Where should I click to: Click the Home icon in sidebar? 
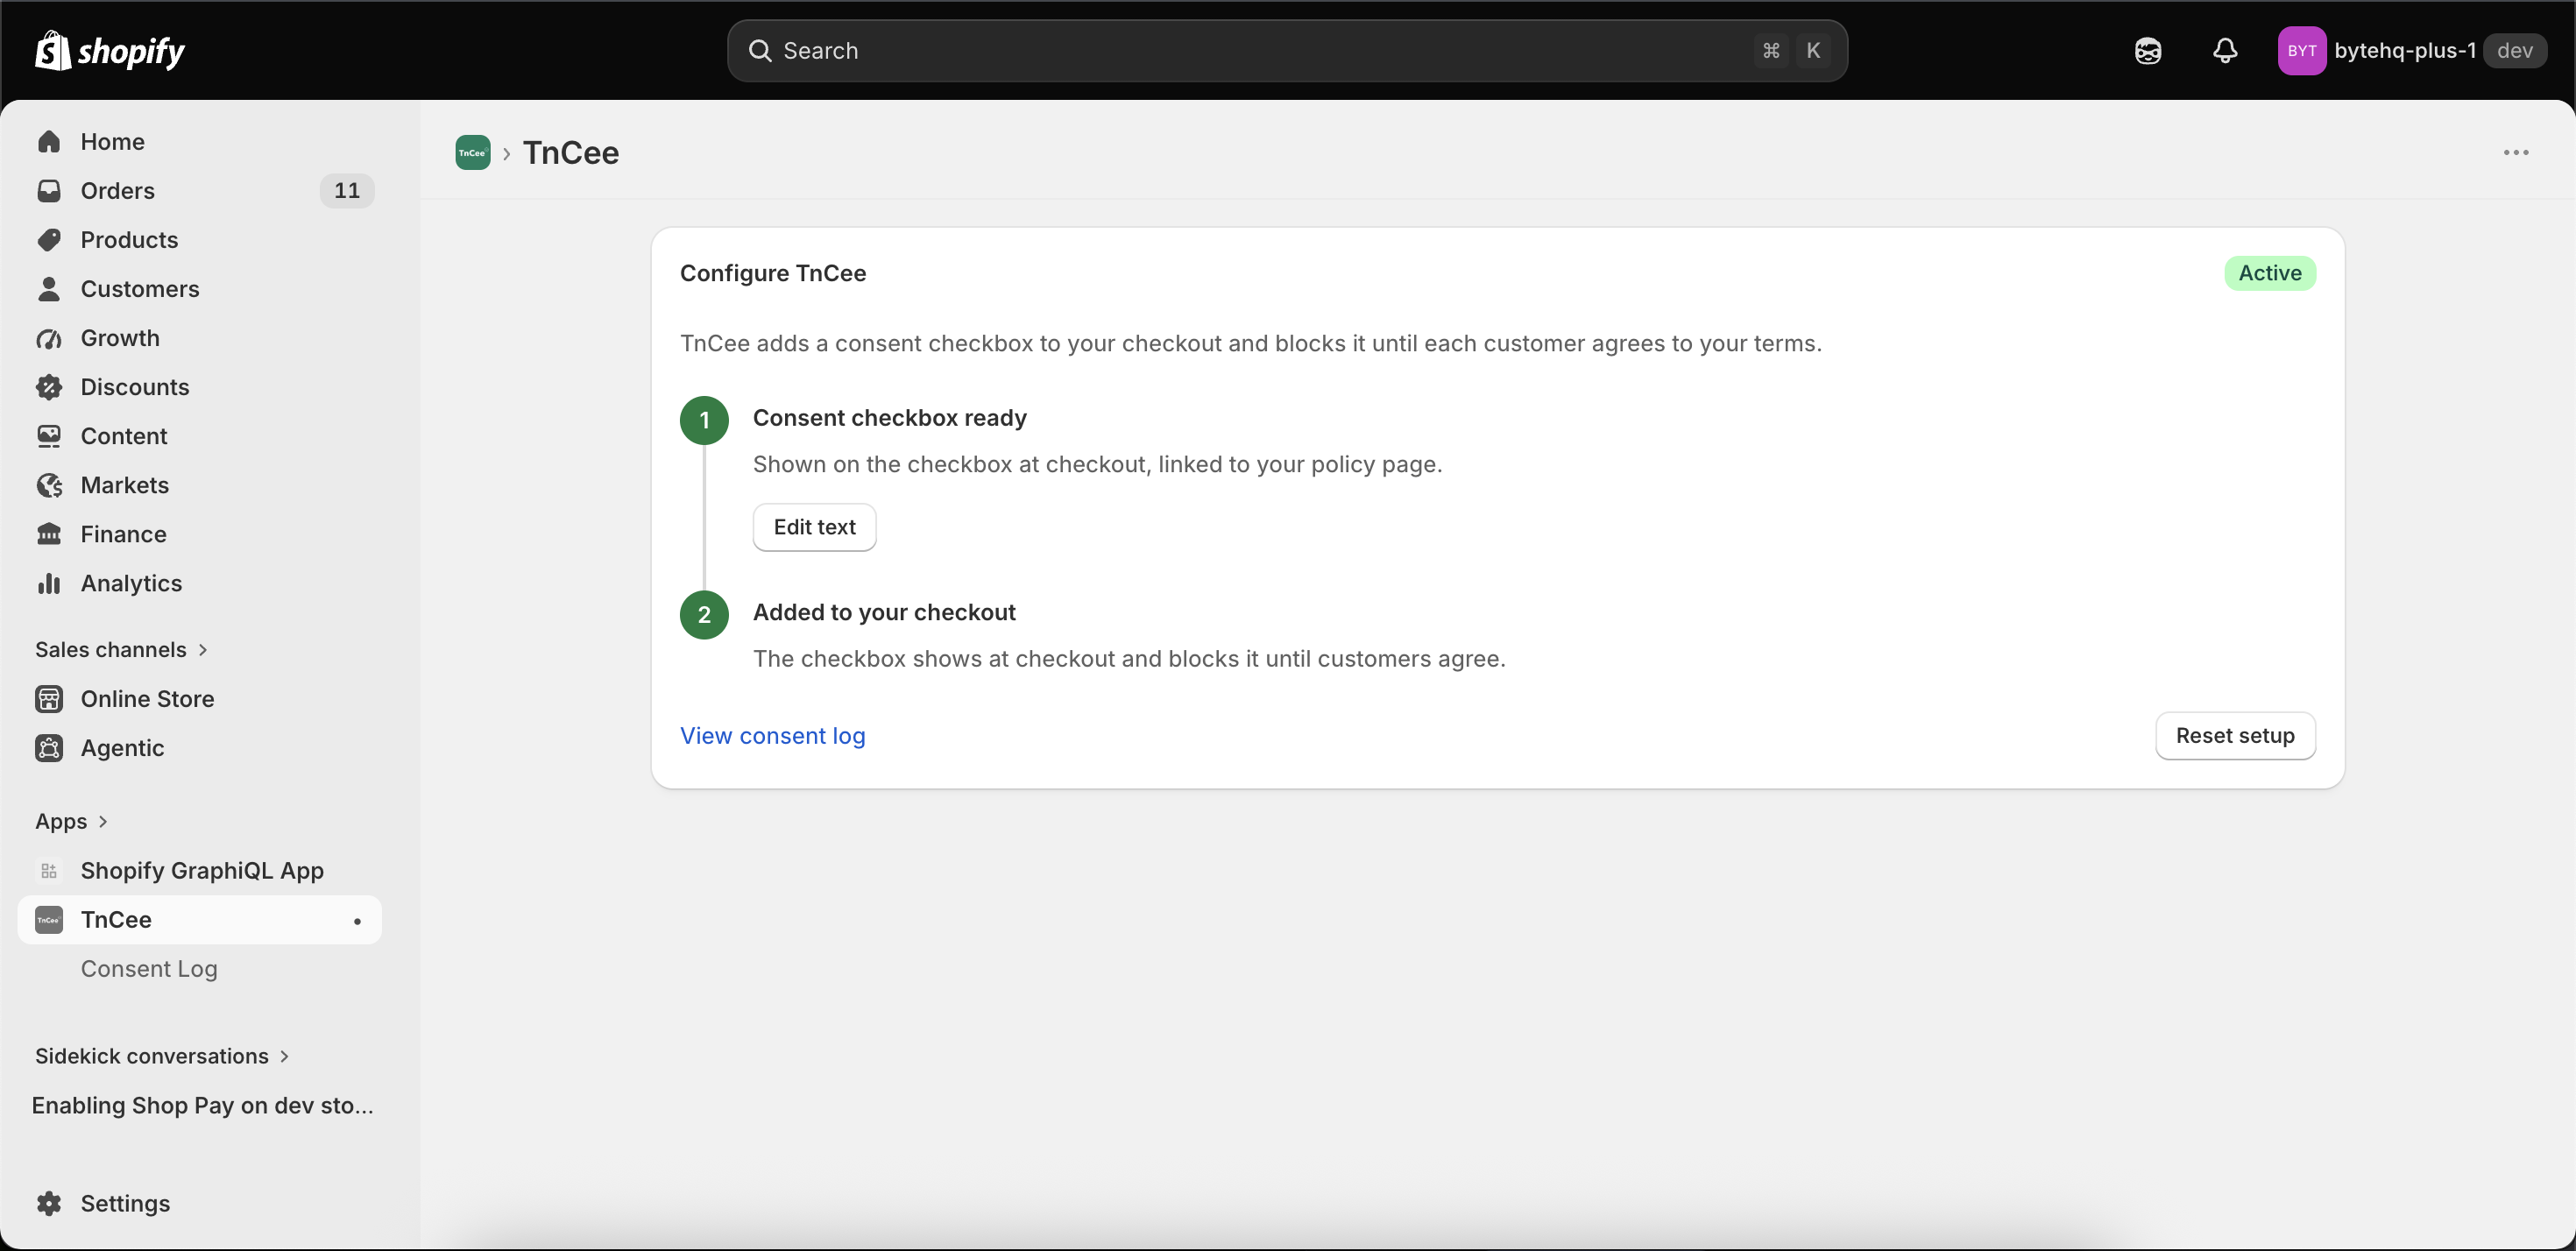click(x=49, y=142)
